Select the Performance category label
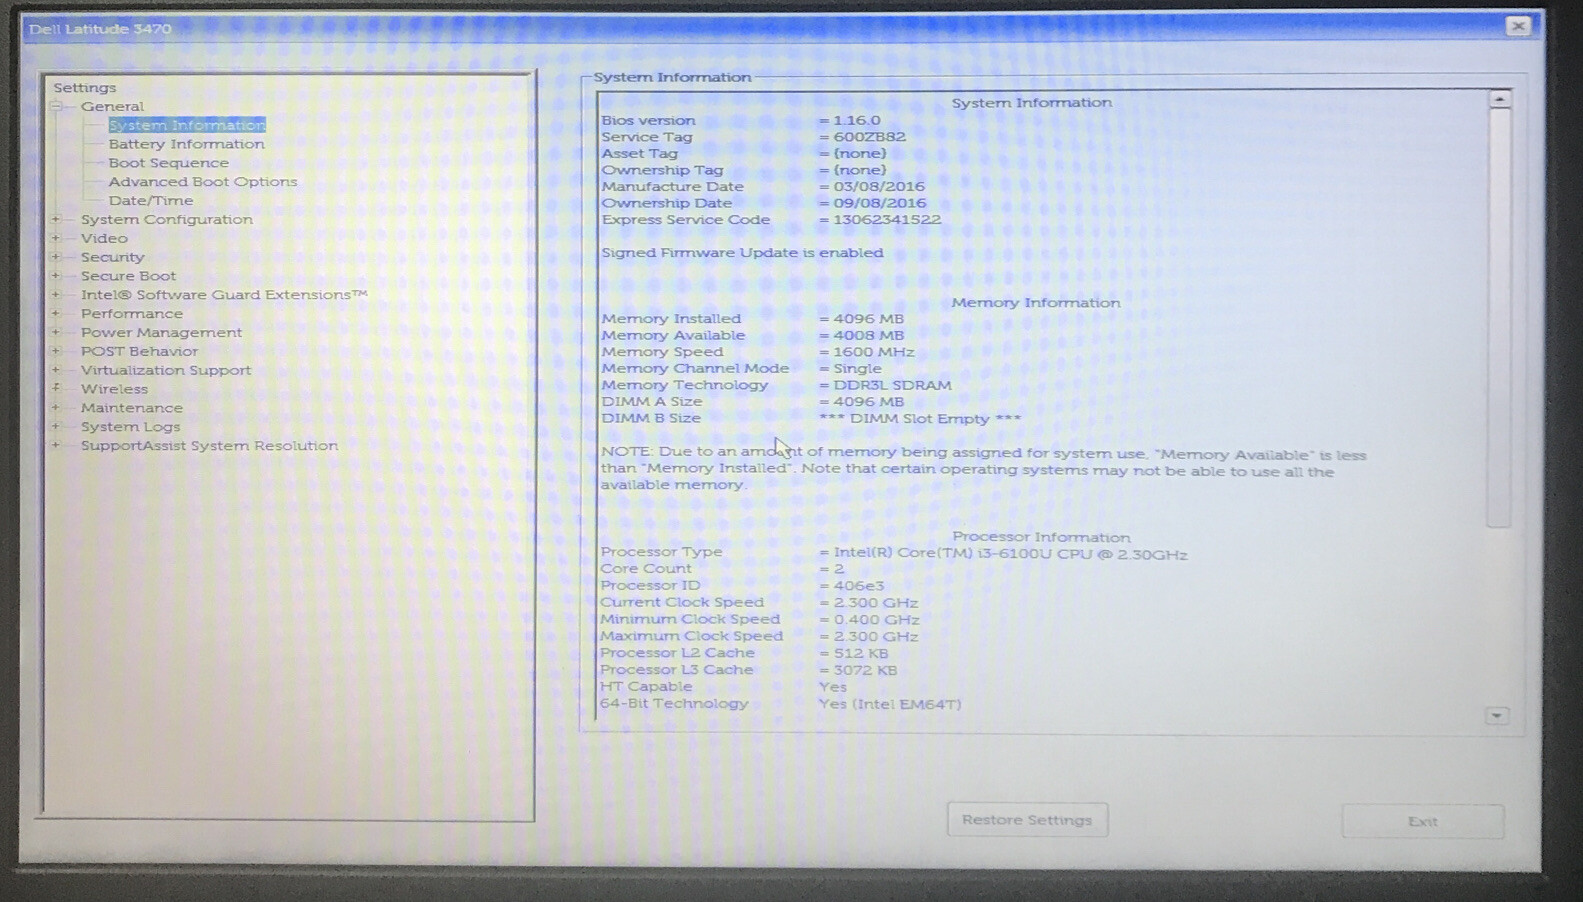This screenshot has height=902, width=1583. (x=131, y=314)
